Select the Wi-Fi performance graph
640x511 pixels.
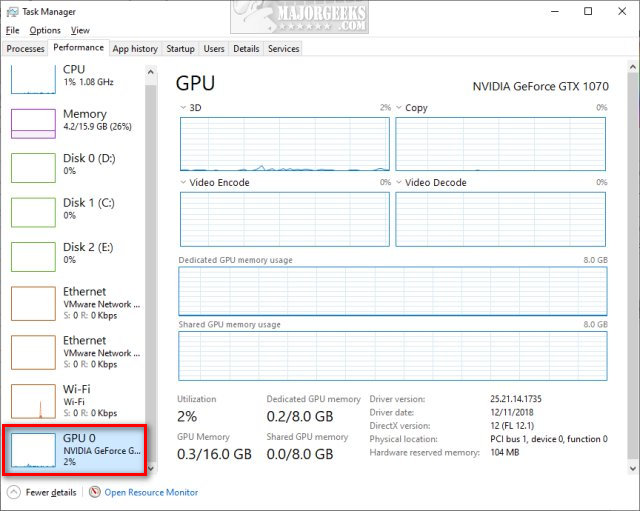[33, 401]
